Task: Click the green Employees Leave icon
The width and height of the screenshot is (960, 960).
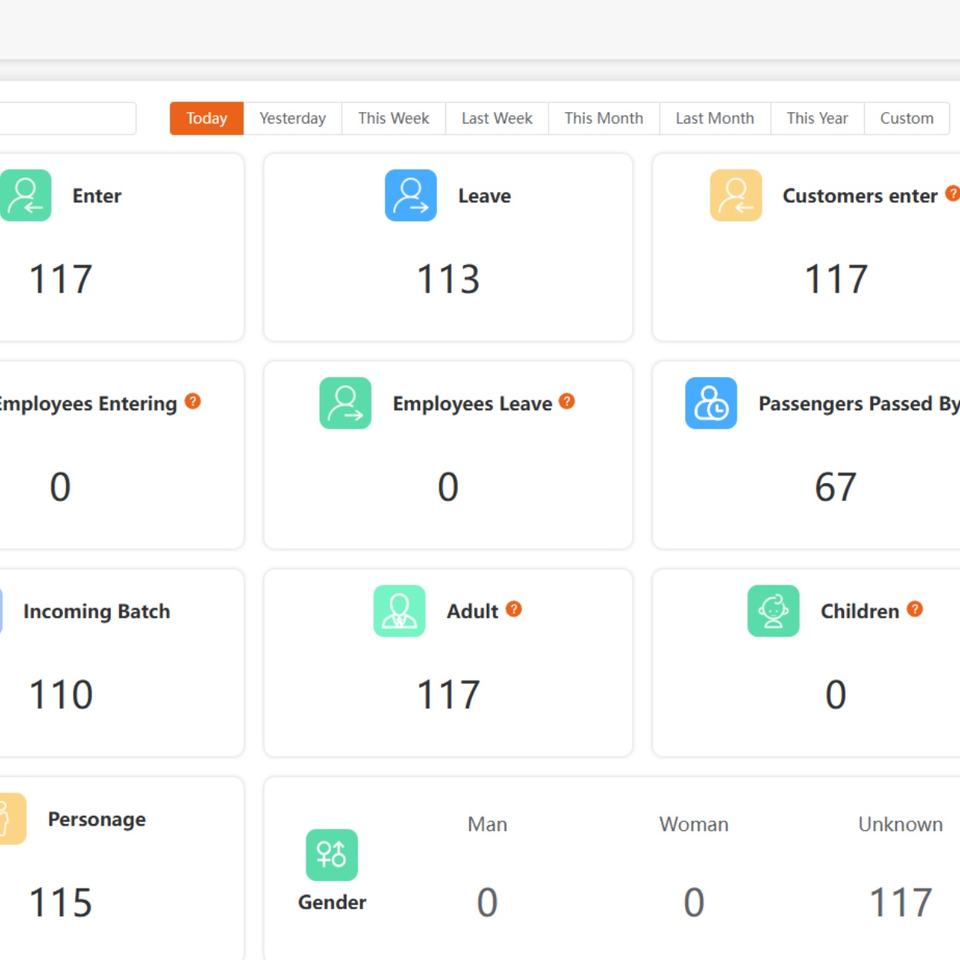Action: point(345,403)
